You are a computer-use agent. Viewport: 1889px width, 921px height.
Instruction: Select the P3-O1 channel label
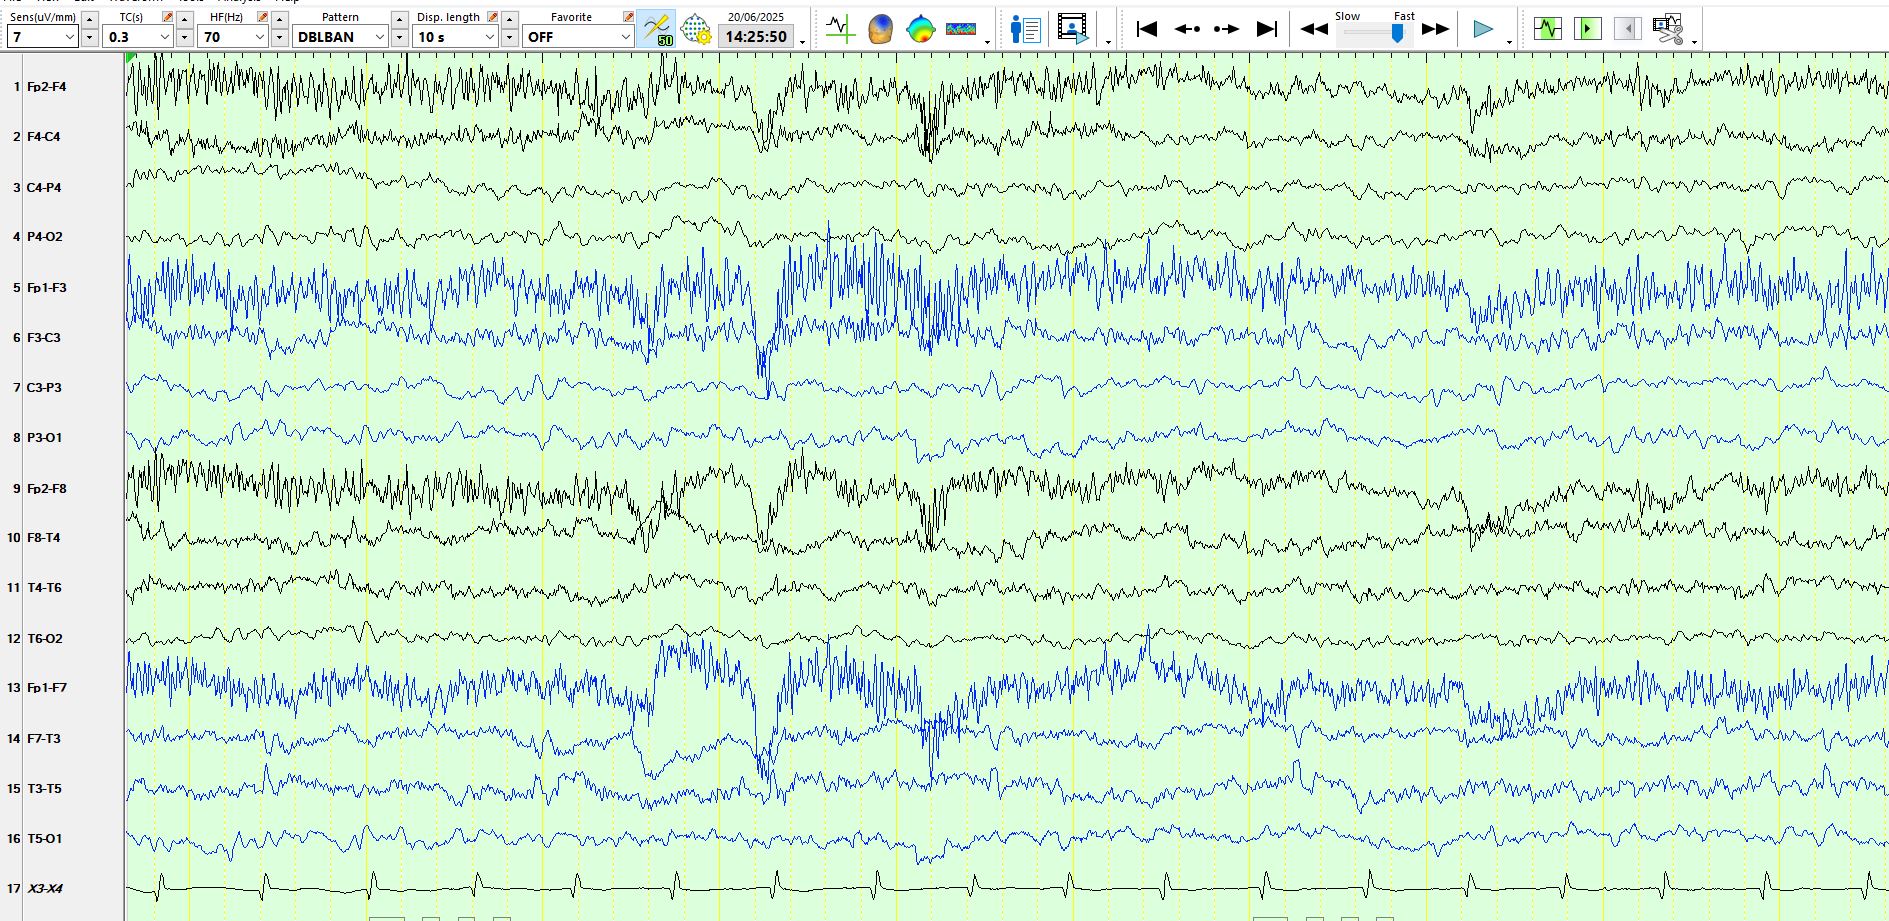tap(44, 438)
